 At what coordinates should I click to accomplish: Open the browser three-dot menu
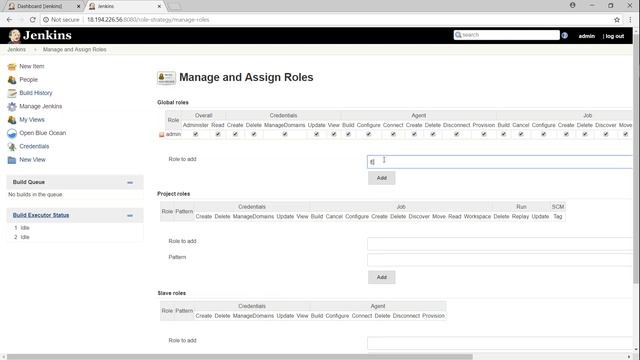(x=630, y=20)
